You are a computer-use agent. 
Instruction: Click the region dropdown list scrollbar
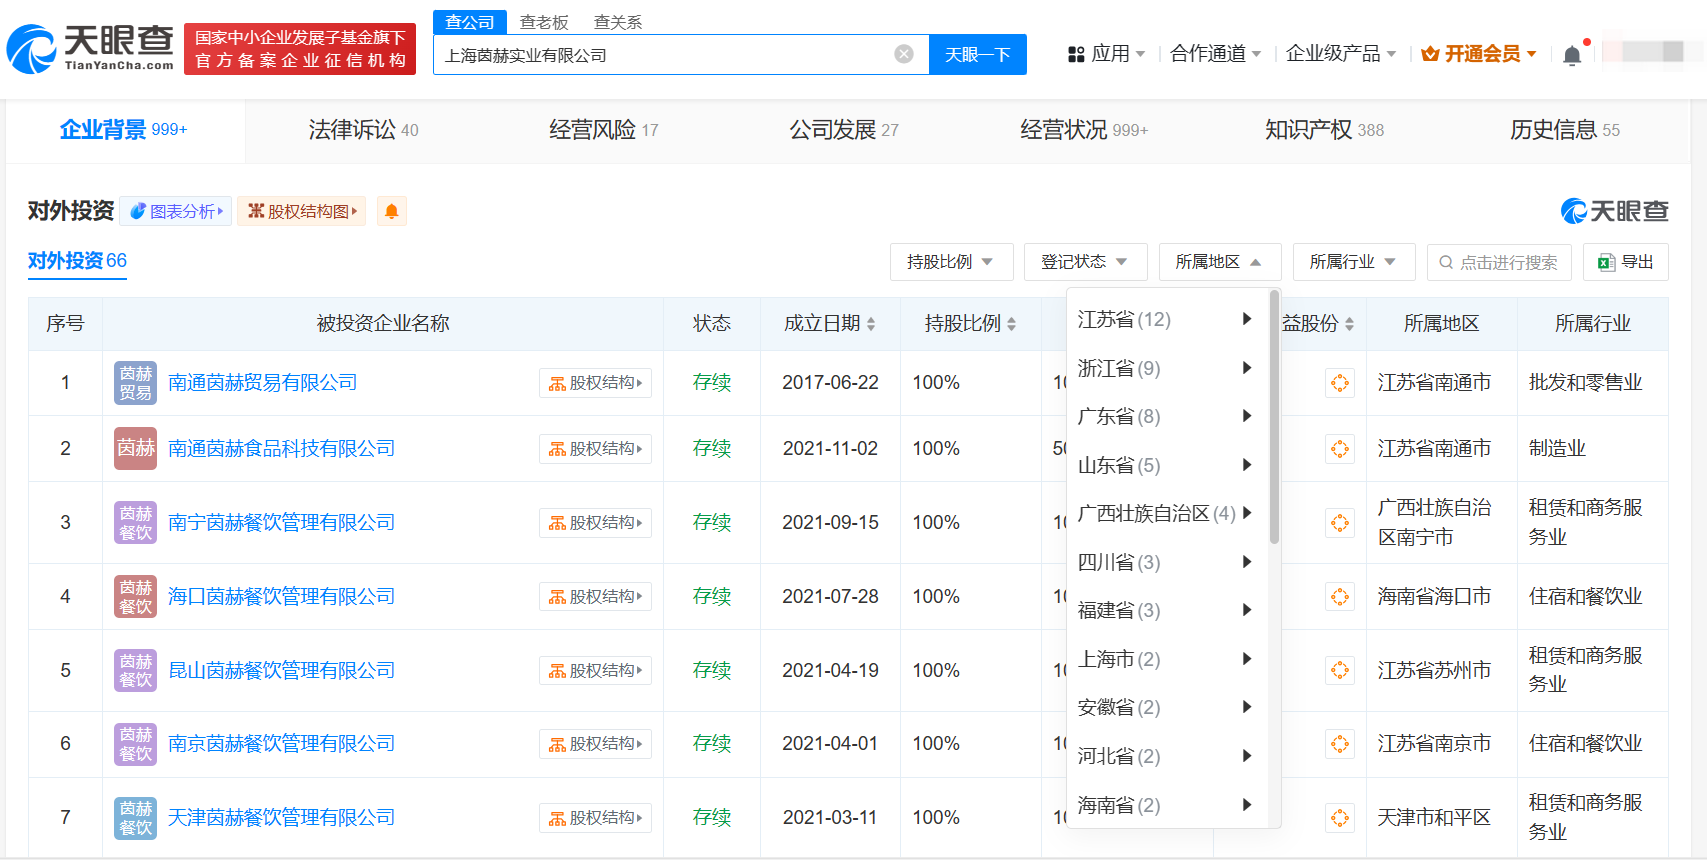(x=1274, y=420)
